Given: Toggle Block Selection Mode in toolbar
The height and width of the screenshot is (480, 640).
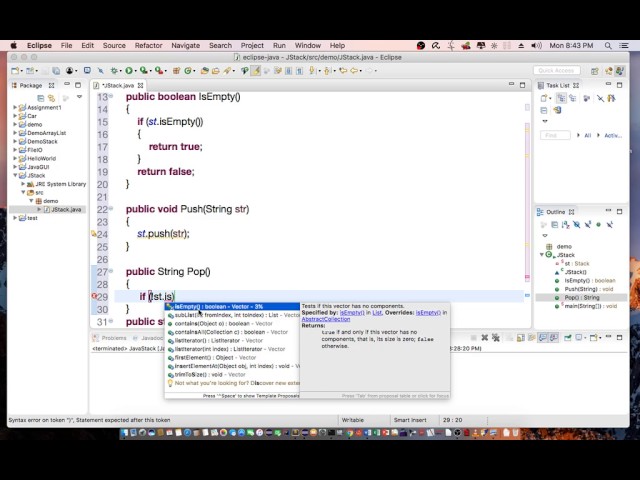Looking at the screenshot, I should tap(289, 71).
